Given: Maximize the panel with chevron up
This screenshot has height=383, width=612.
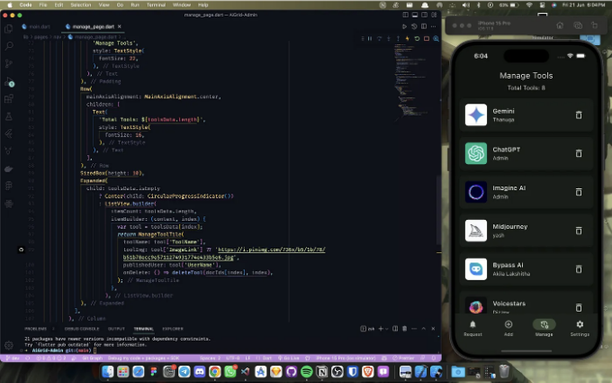Looking at the screenshot, I should (423, 329).
